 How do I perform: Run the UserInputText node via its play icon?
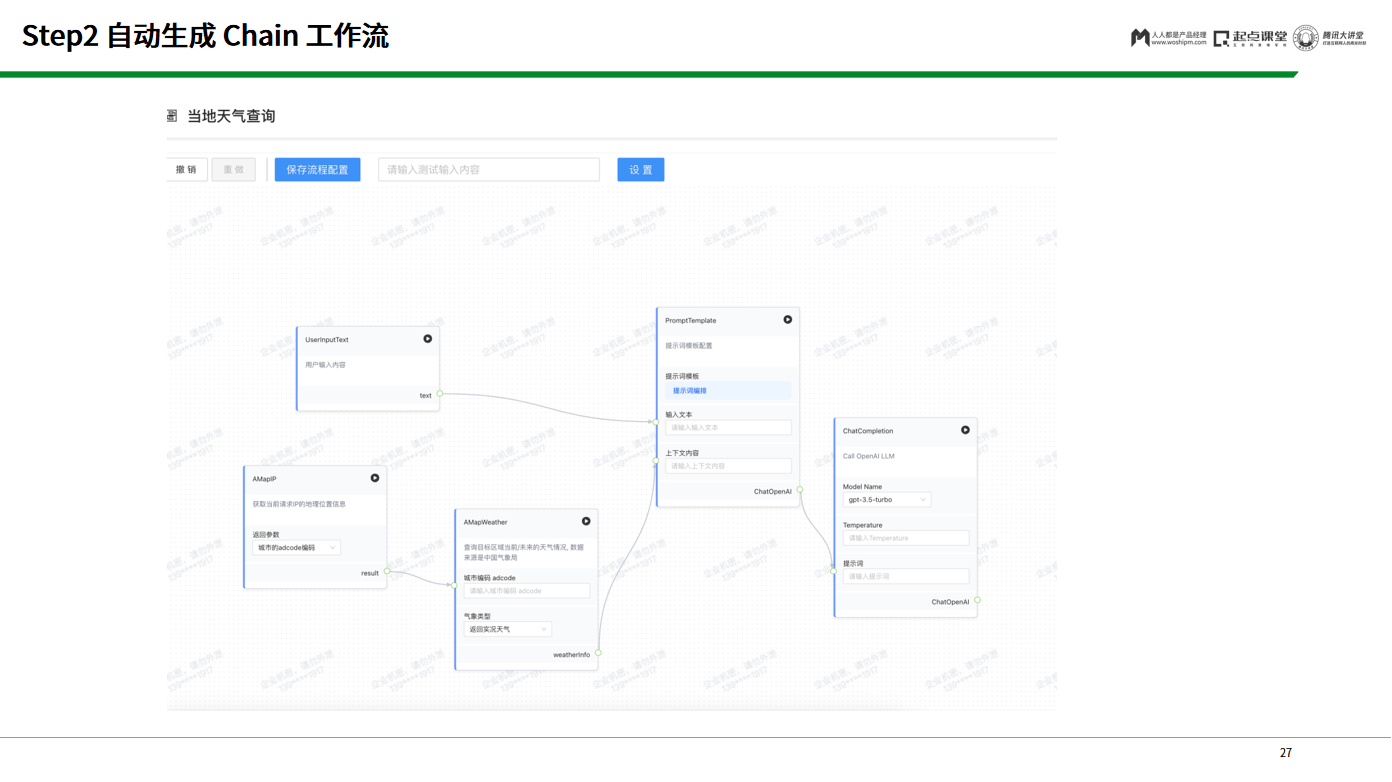point(428,339)
